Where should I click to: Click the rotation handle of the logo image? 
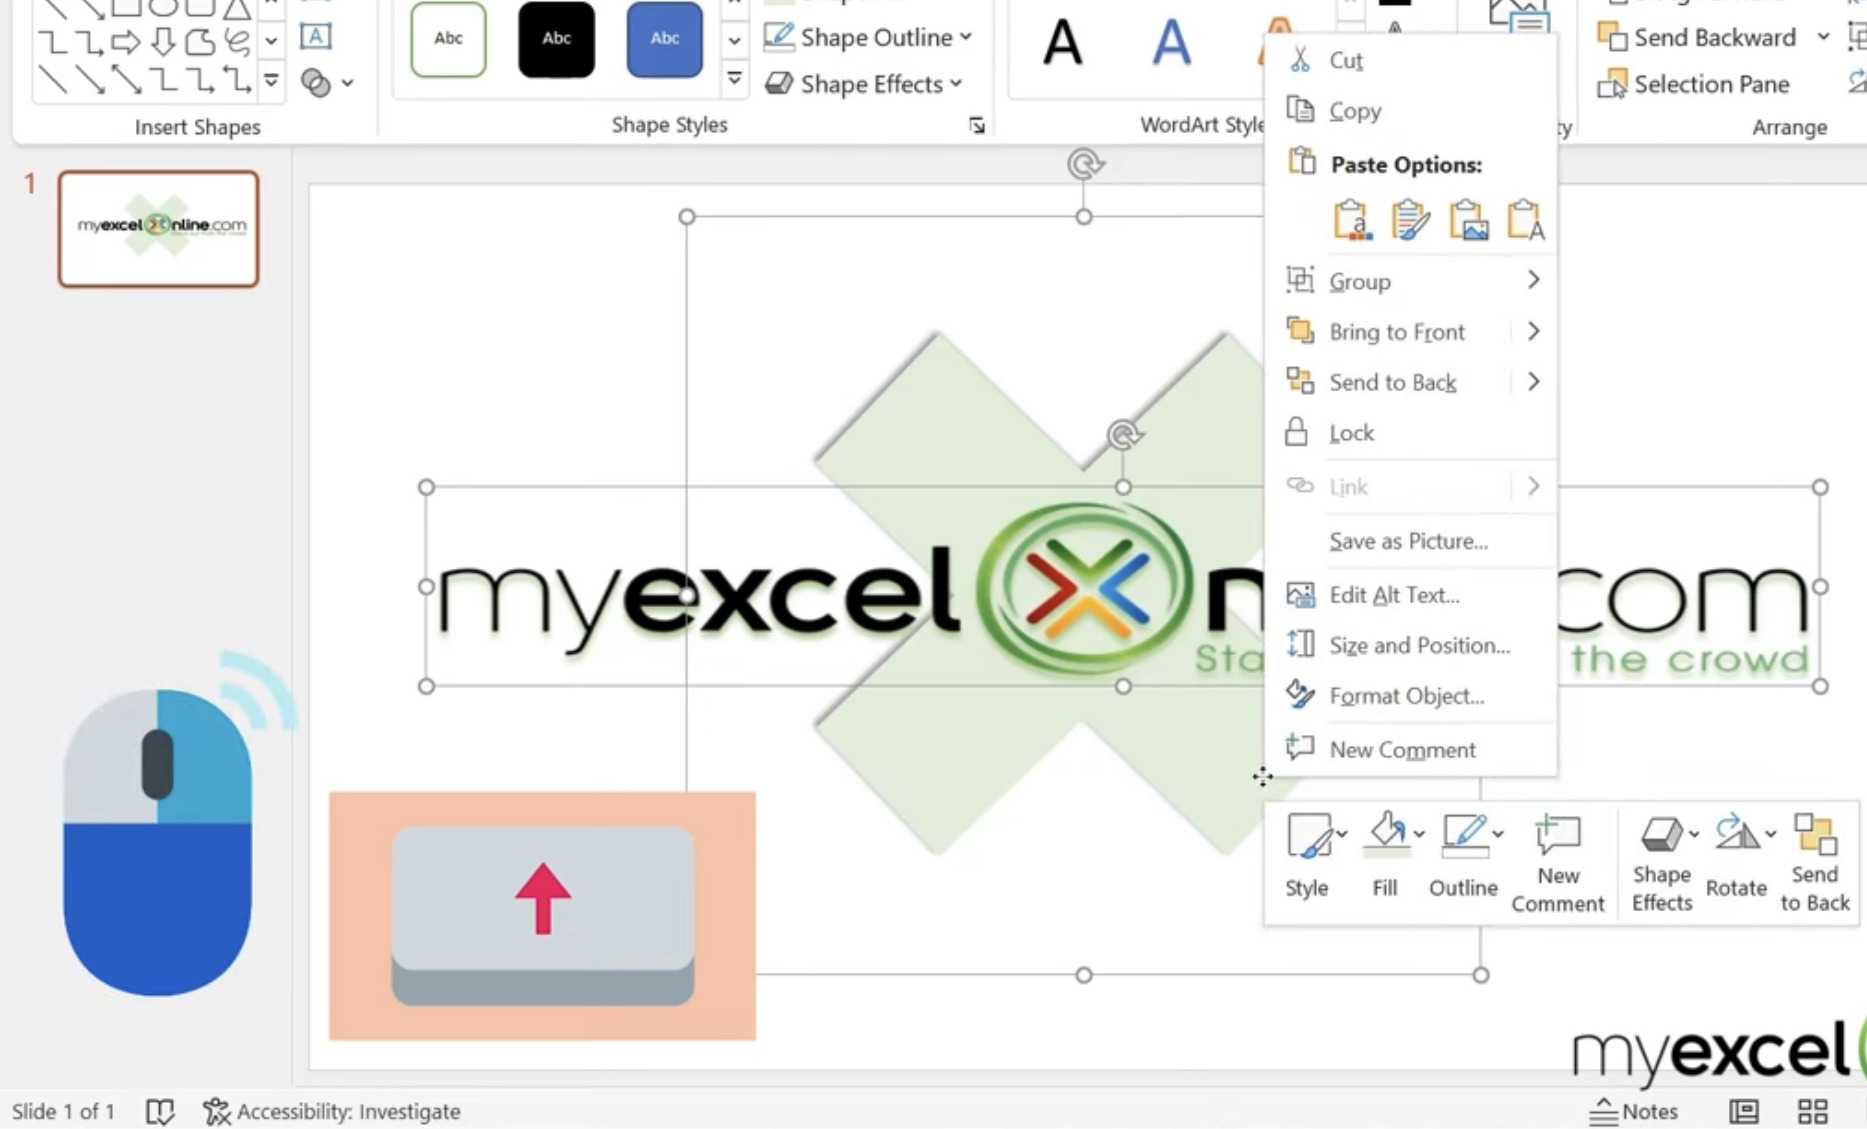point(1124,434)
